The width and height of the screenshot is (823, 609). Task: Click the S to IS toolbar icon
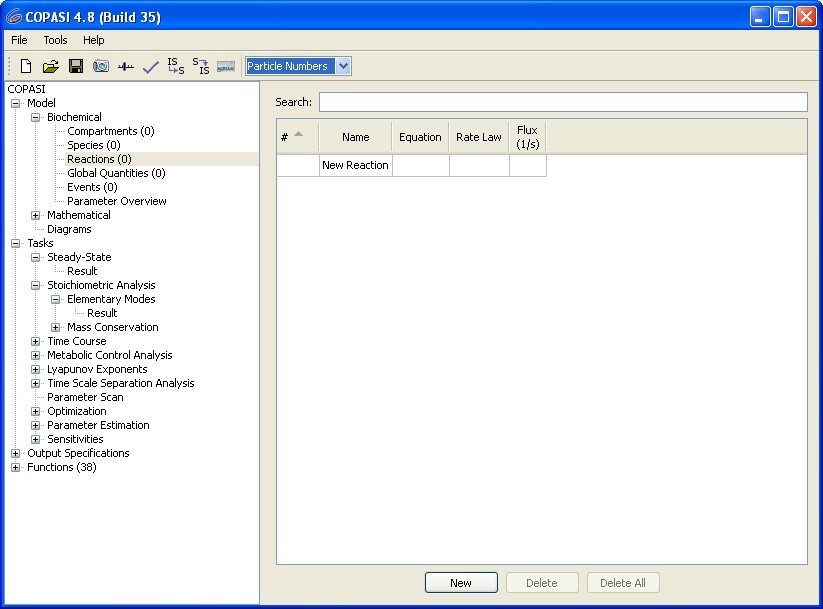point(201,66)
